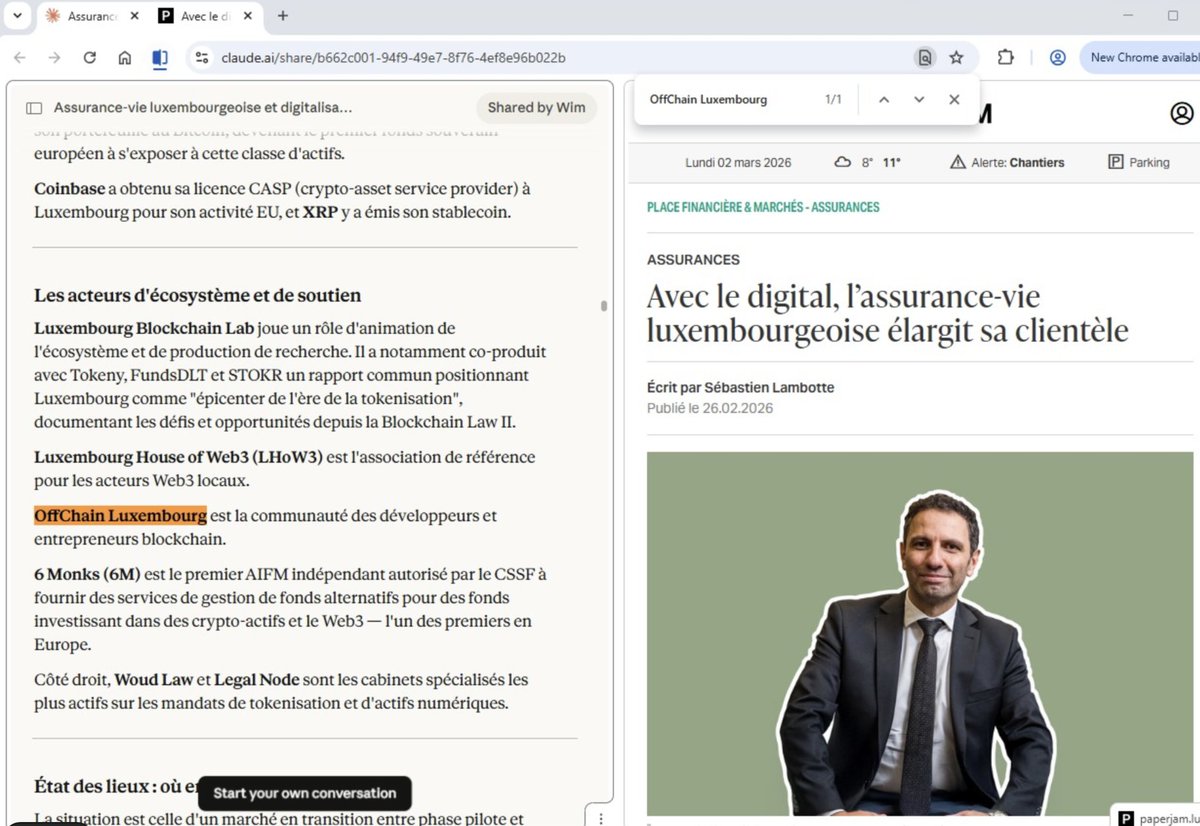This screenshot has height=826, width=1200.
Task: Click the New Chrome available update button
Action: (1141, 58)
